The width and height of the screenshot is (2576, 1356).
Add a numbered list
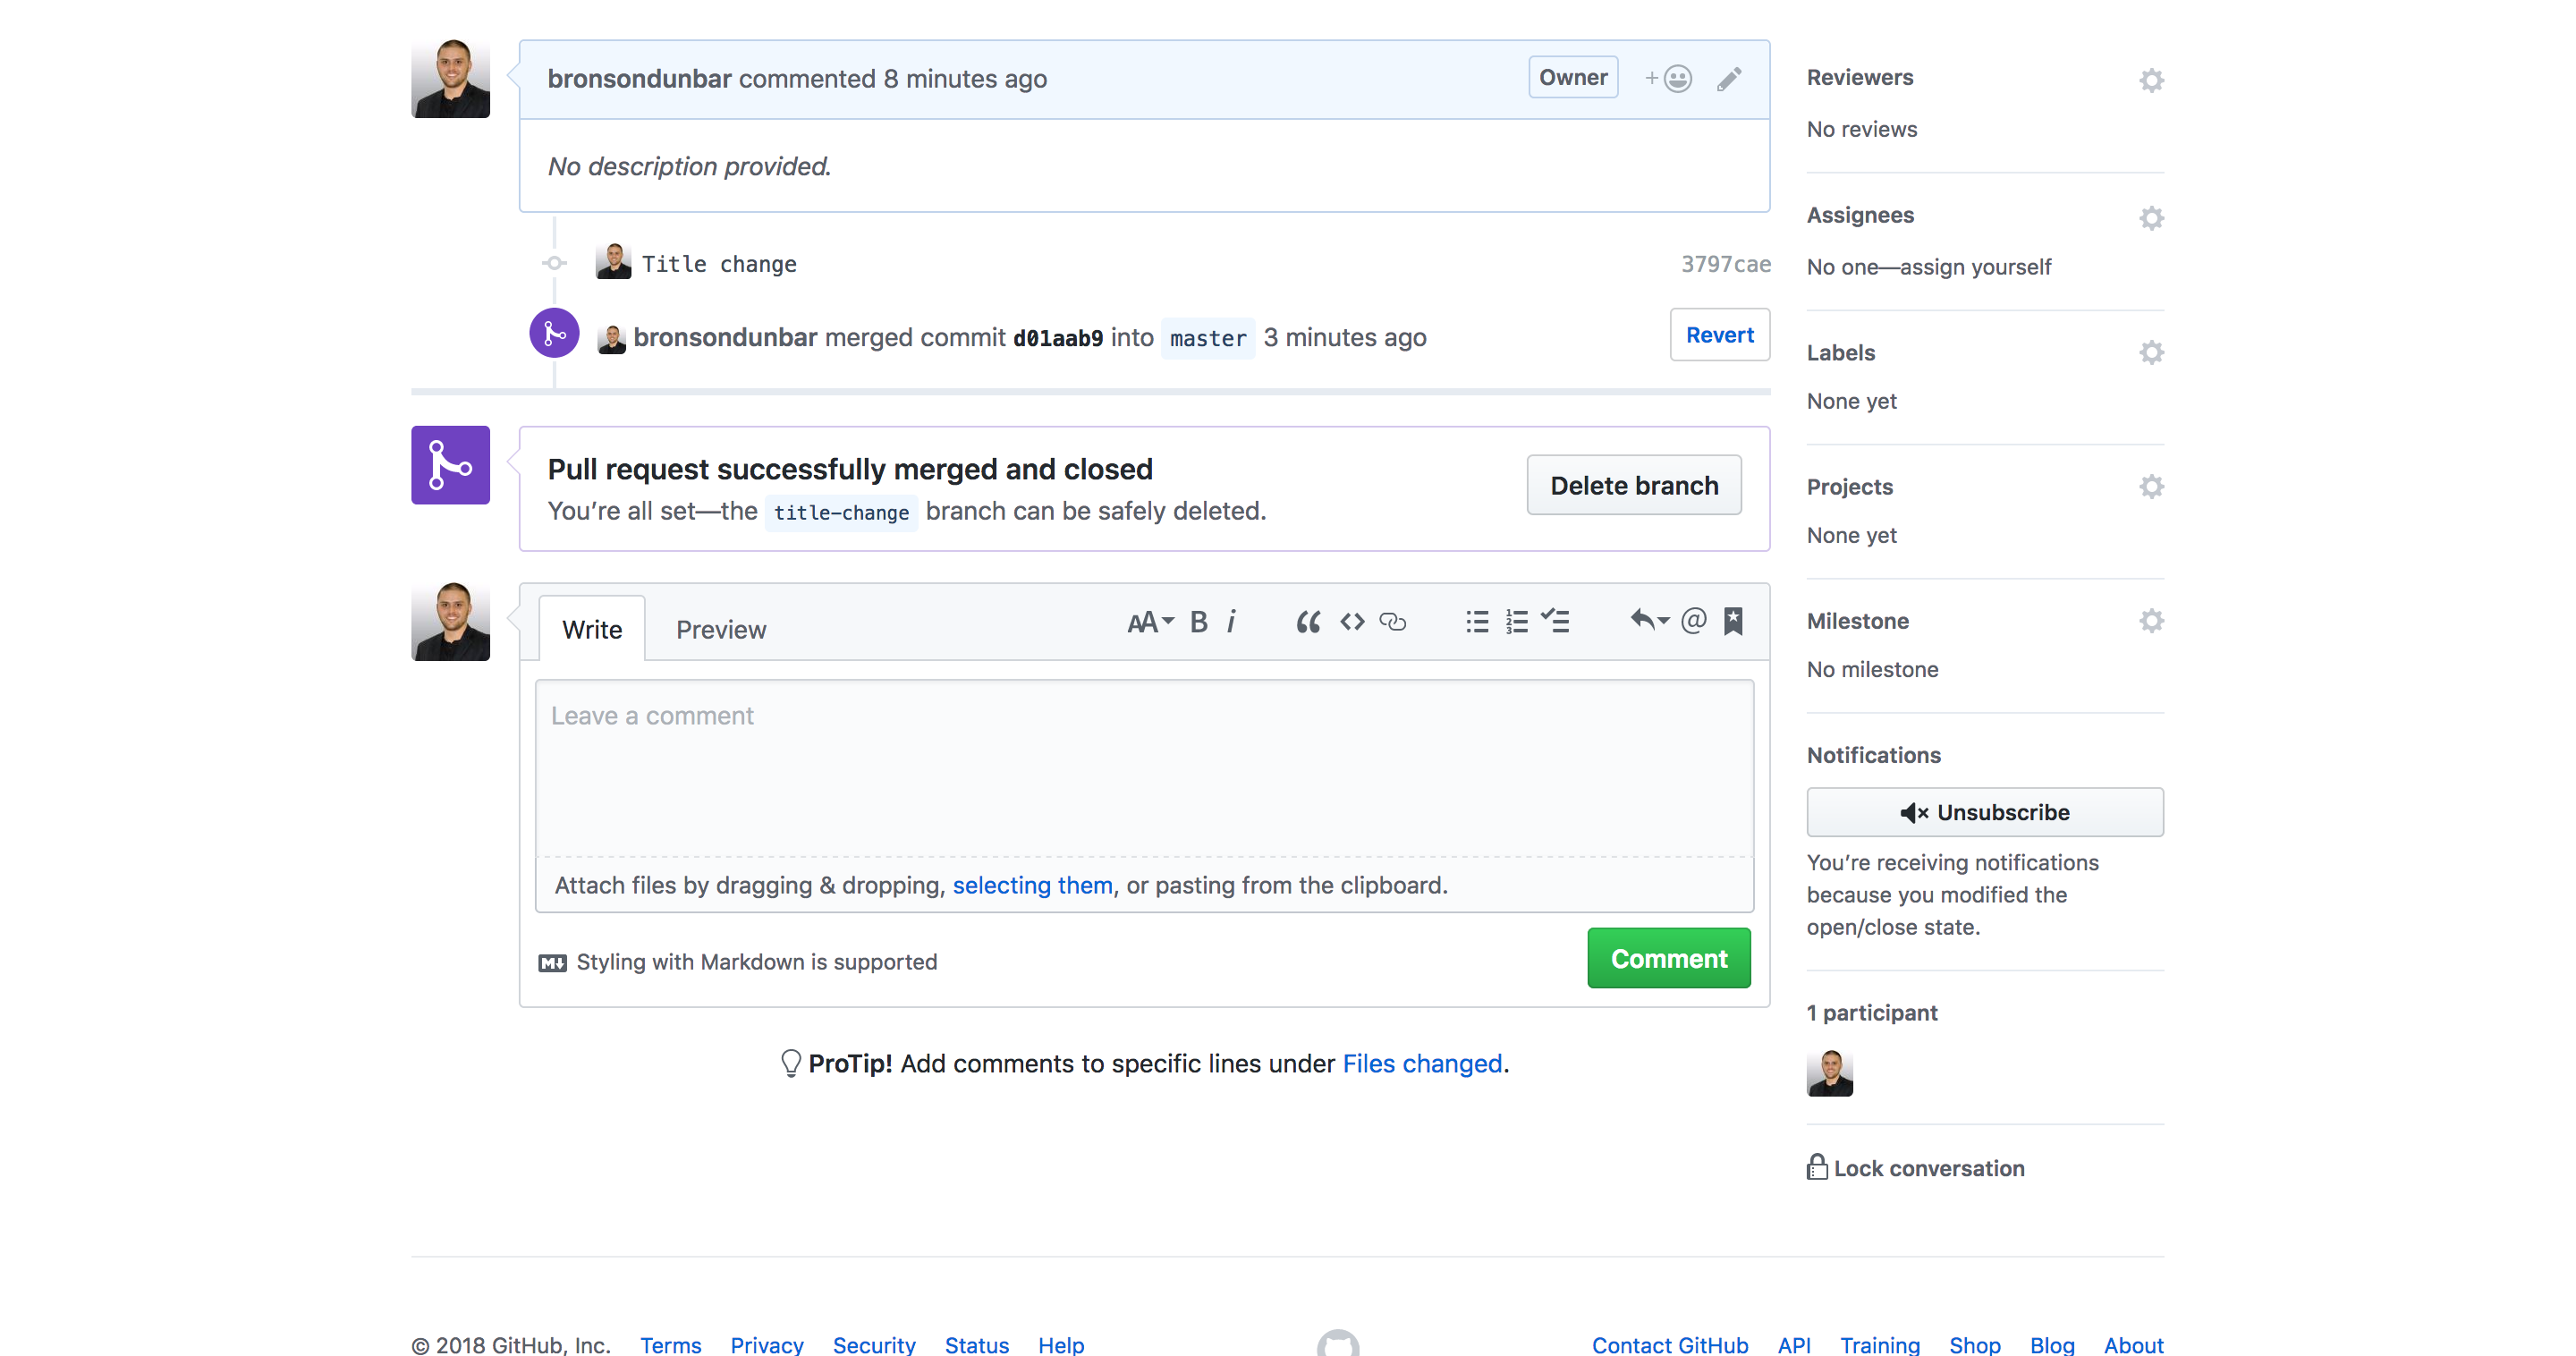pos(1516,622)
